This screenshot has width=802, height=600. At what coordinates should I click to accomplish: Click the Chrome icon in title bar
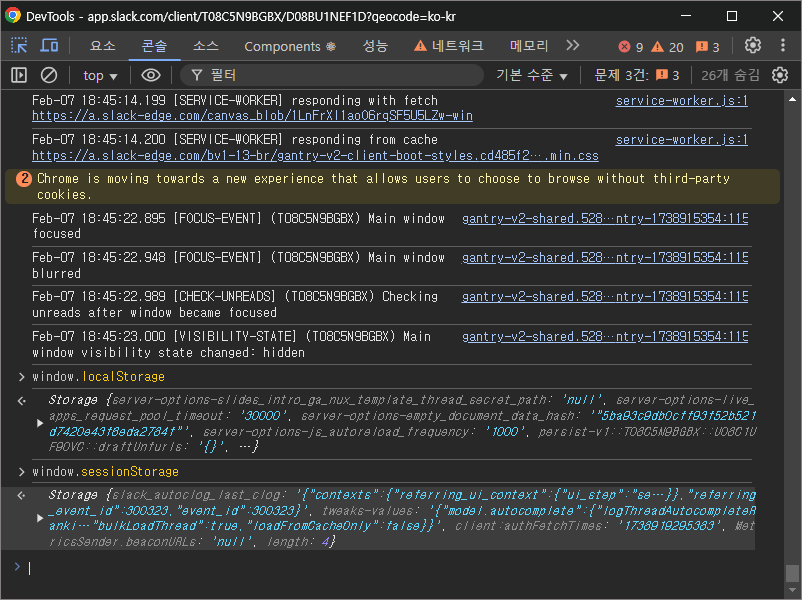pyautogui.click(x=13, y=16)
